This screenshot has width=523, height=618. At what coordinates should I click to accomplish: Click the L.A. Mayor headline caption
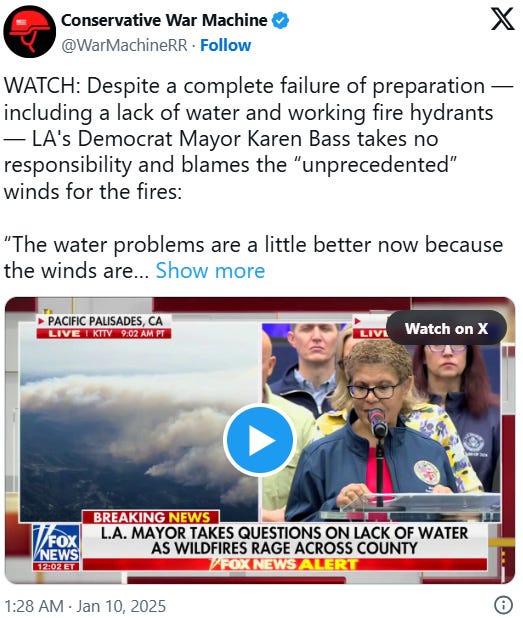click(284, 540)
